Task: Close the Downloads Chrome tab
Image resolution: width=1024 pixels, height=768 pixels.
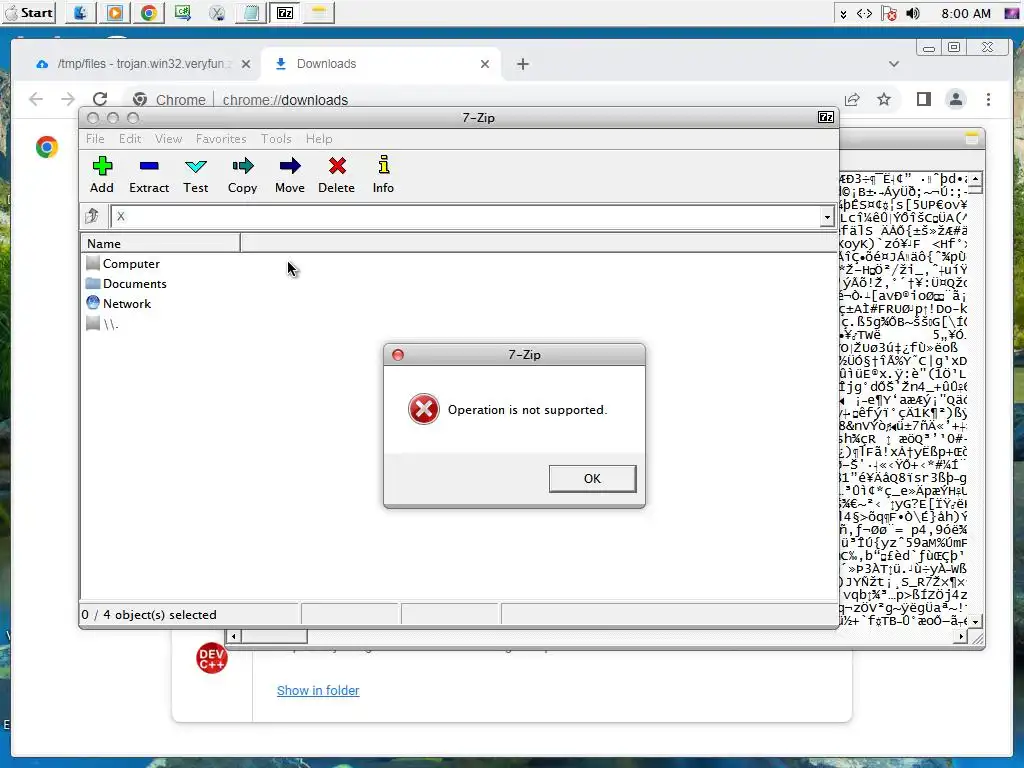Action: pyautogui.click(x=485, y=64)
